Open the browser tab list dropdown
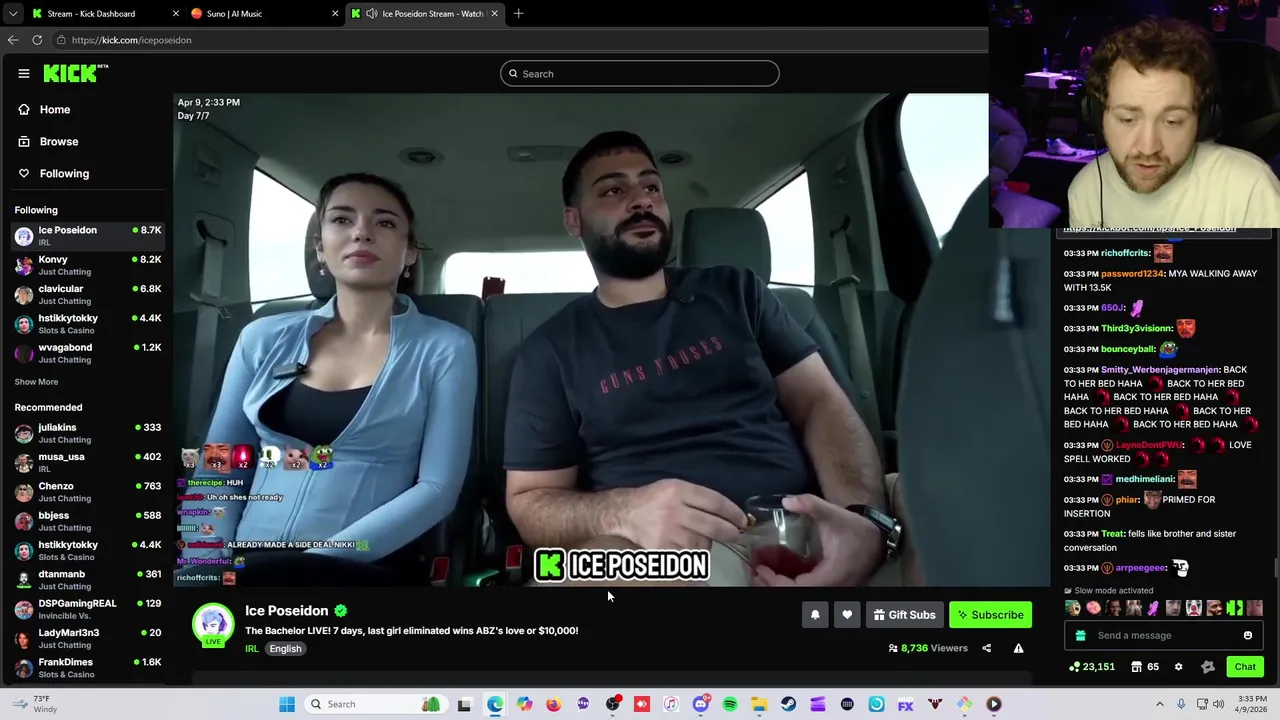This screenshot has width=1280, height=720. (12, 14)
